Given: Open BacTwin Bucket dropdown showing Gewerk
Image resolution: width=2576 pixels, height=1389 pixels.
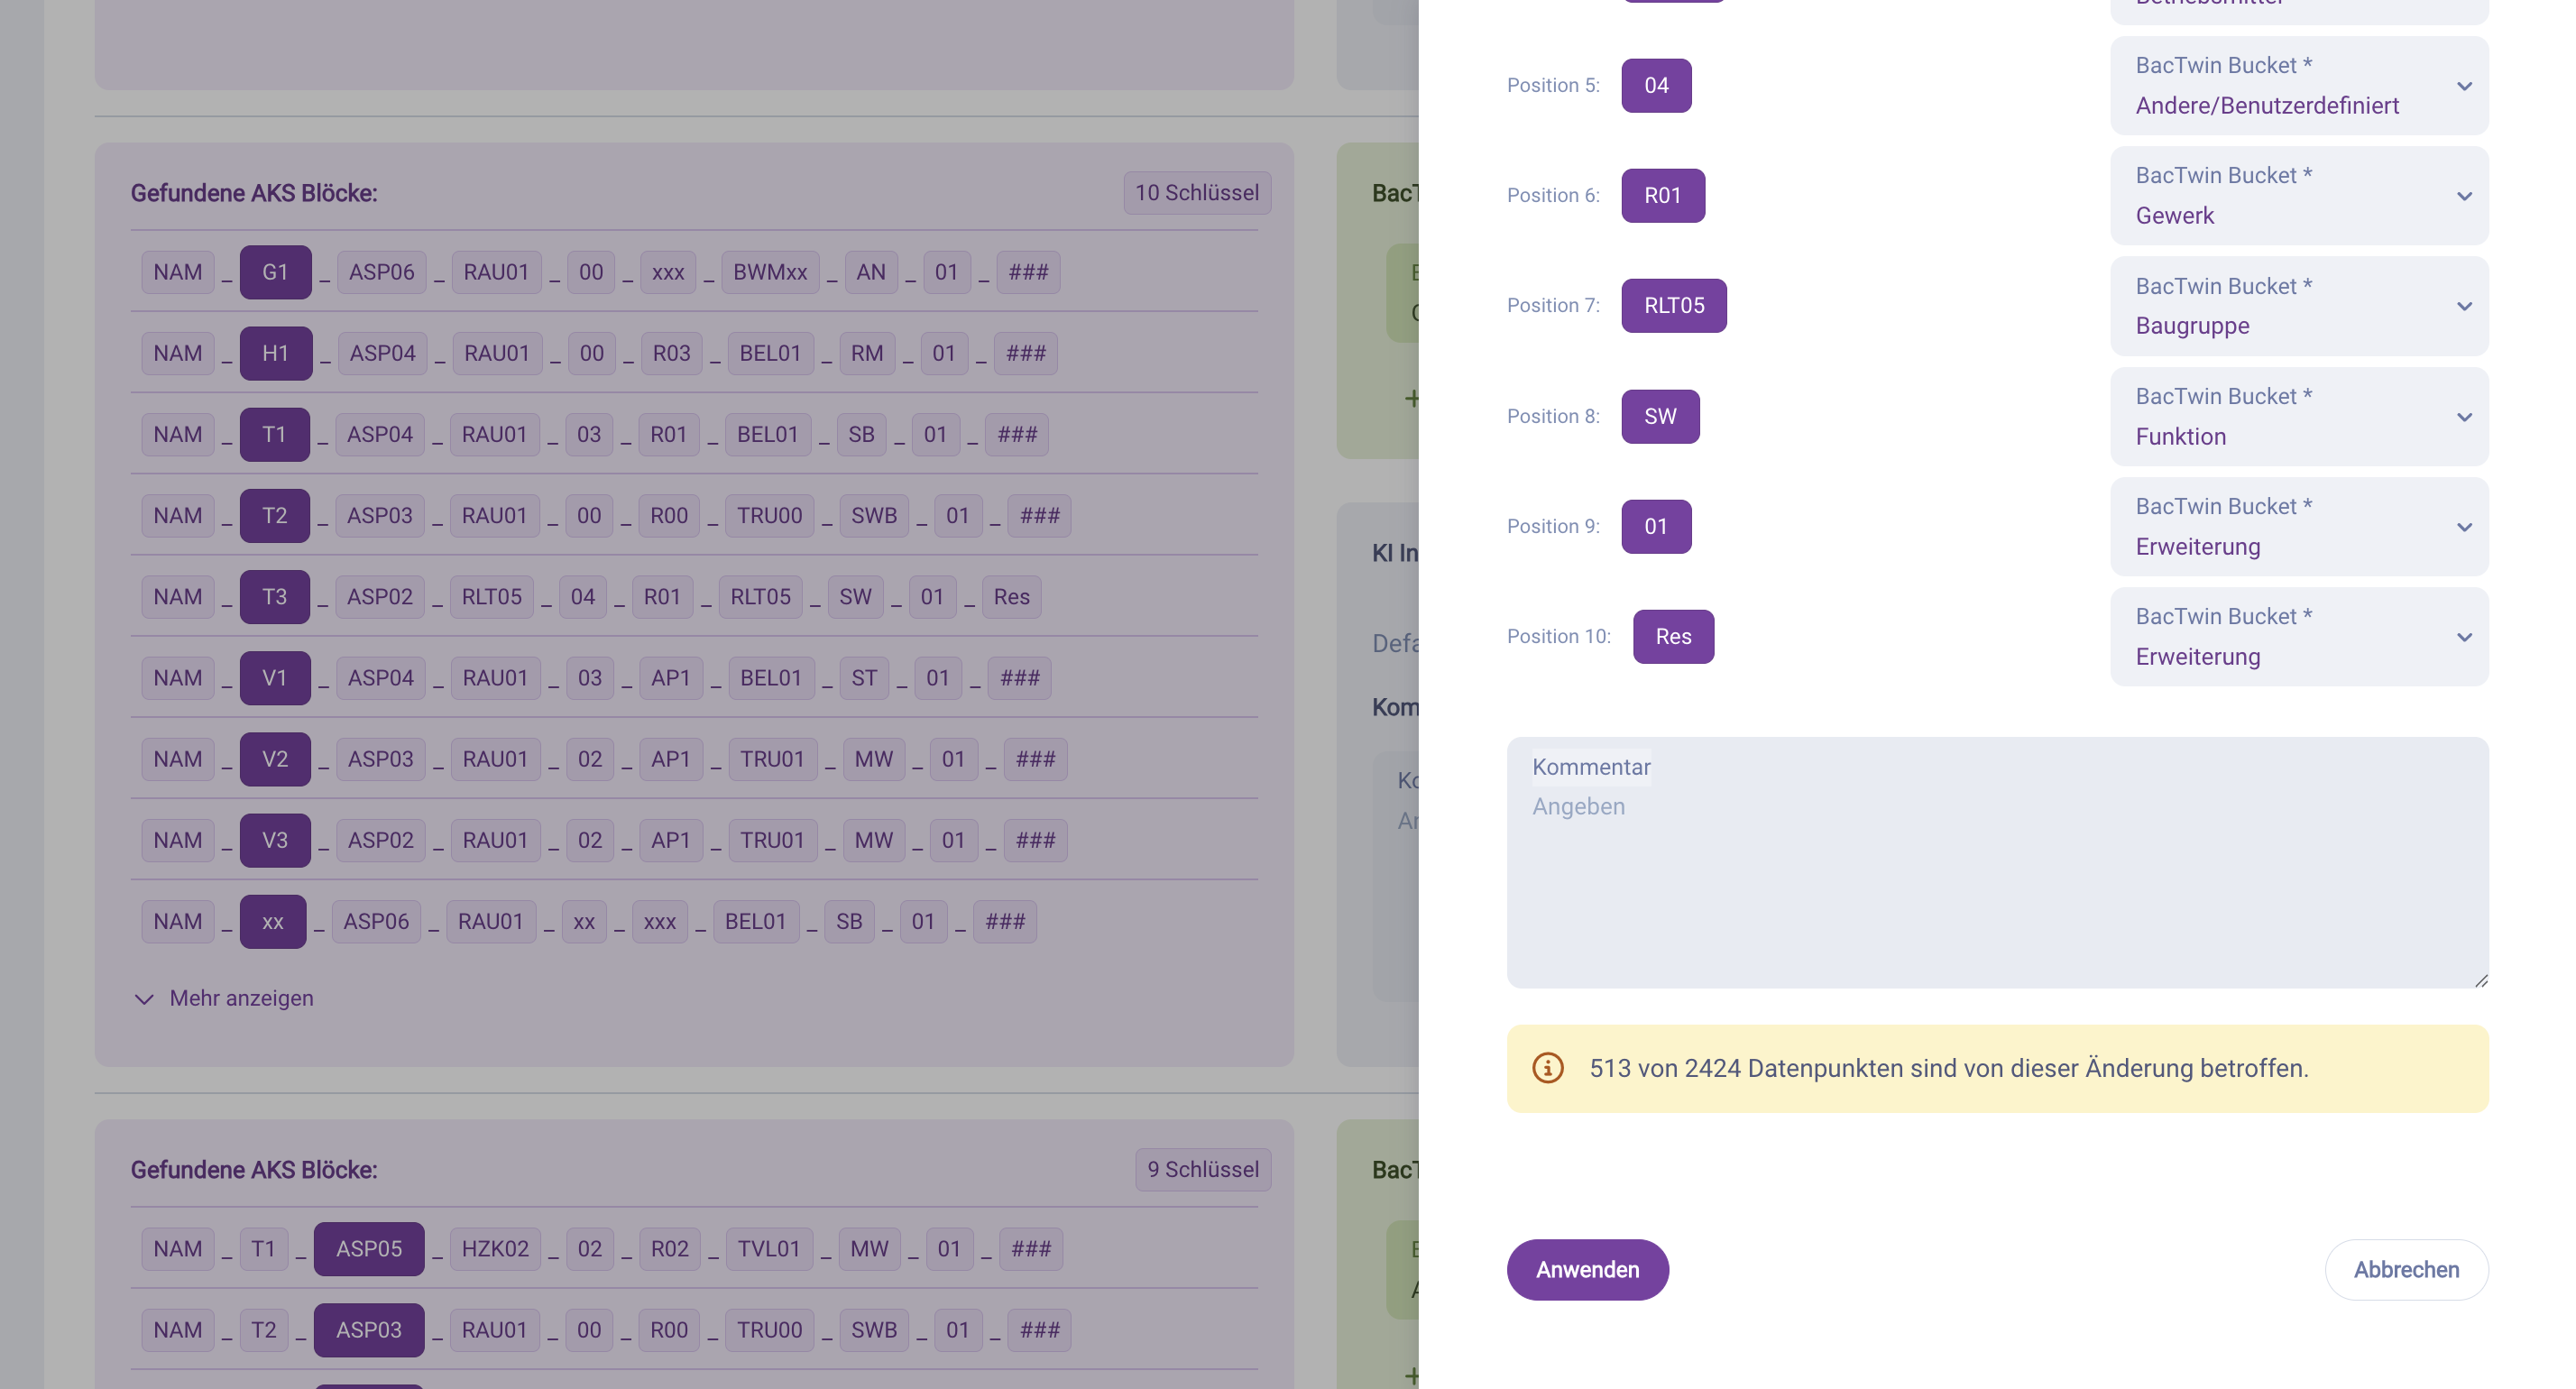Looking at the screenshot, I should [2298, 196].
